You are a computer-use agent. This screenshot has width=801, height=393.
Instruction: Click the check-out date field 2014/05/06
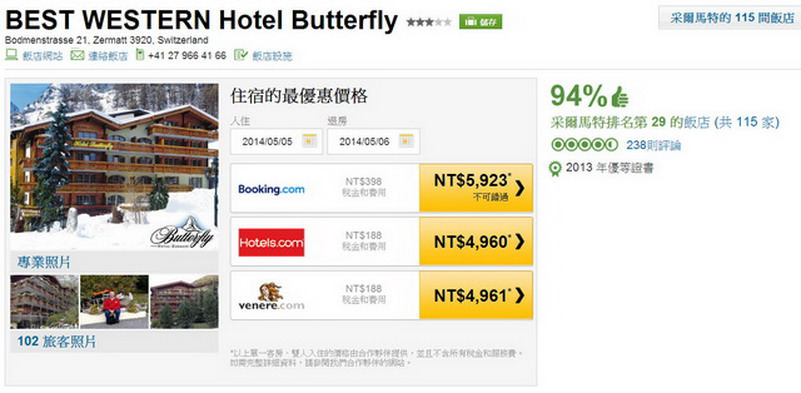click(x=373, y=142)
